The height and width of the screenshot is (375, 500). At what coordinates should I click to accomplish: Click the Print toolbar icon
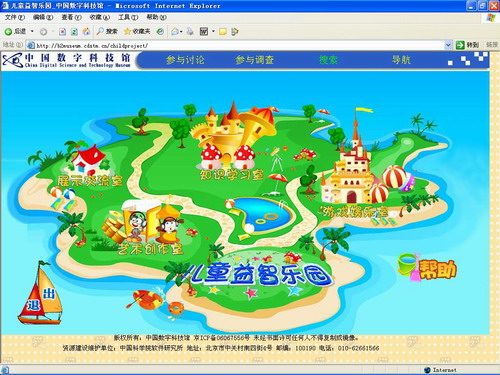tap(190, 32)
